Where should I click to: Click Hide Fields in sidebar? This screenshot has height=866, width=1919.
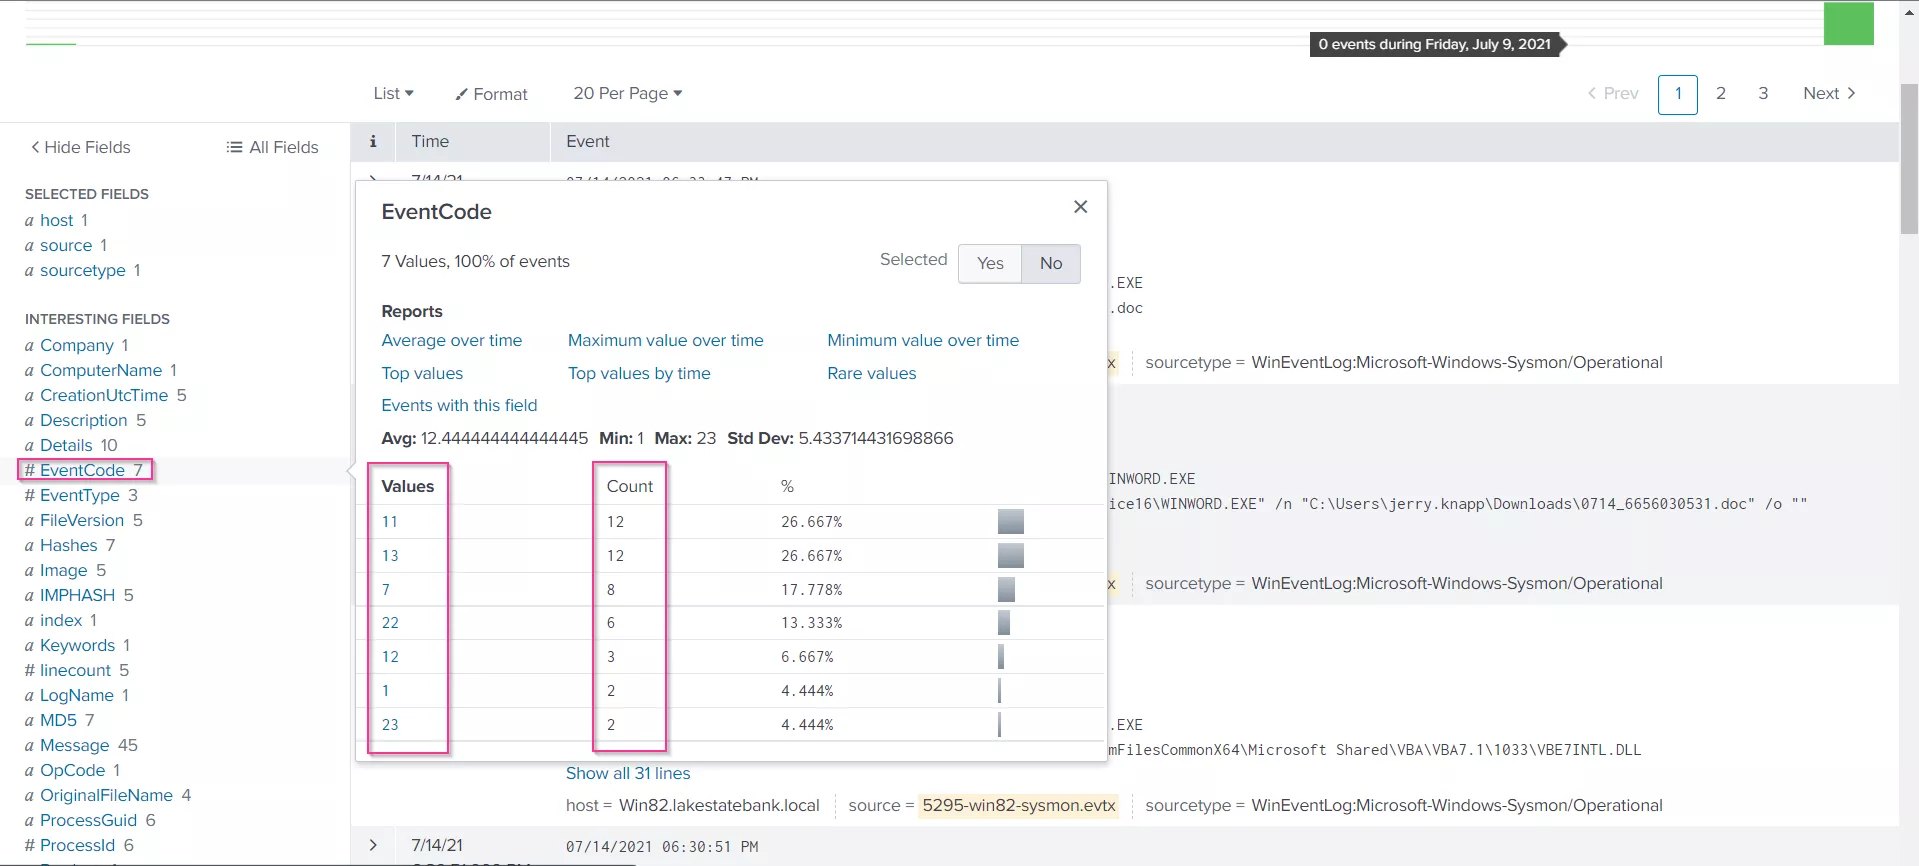pos(81,147)
